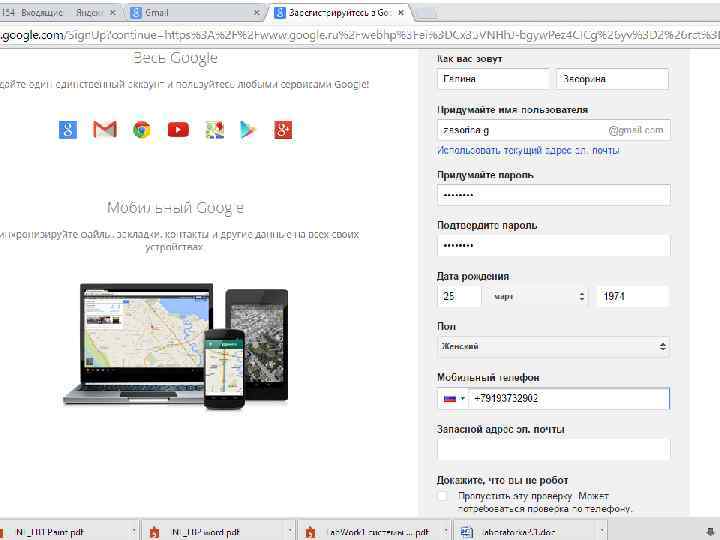Open the gender dropdown showing Женский

click(x=553, y=347)
